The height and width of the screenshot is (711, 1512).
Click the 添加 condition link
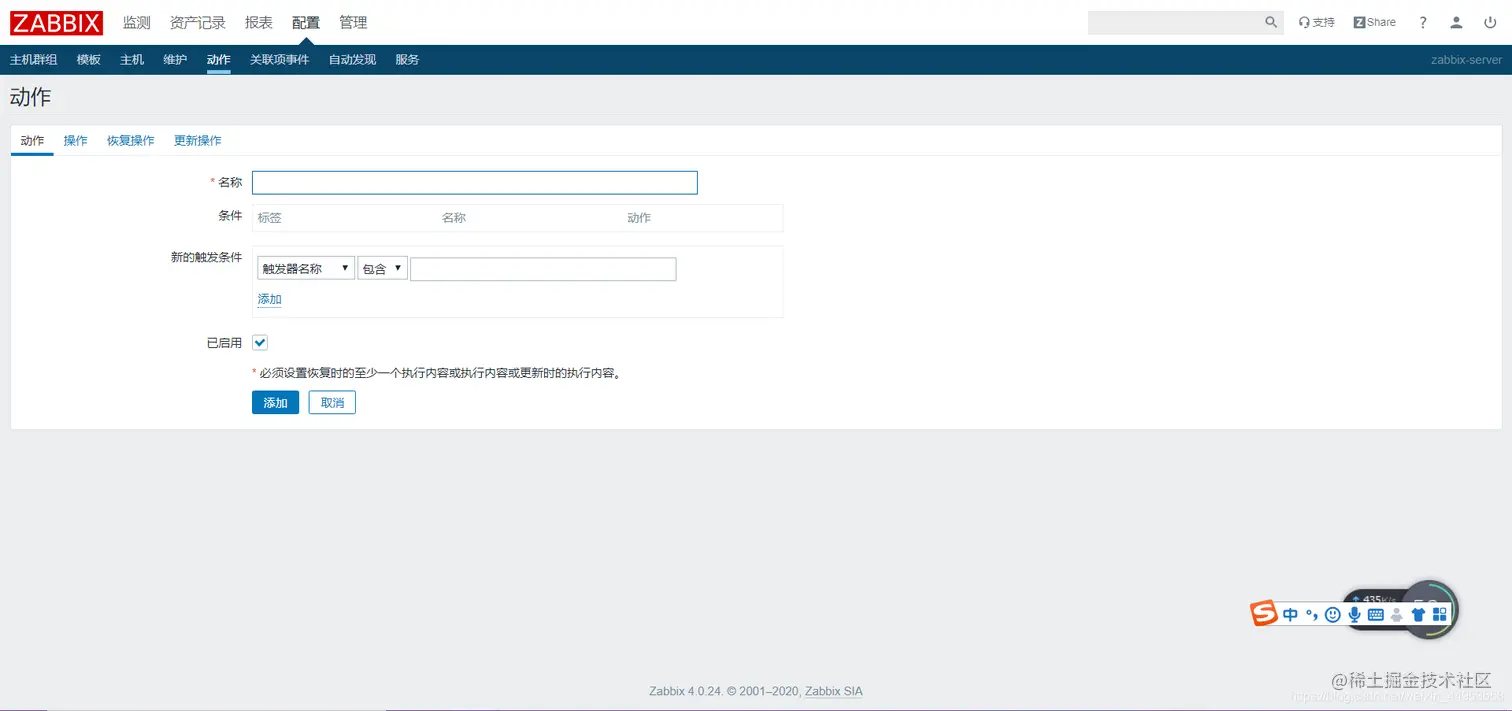point(270,299)
